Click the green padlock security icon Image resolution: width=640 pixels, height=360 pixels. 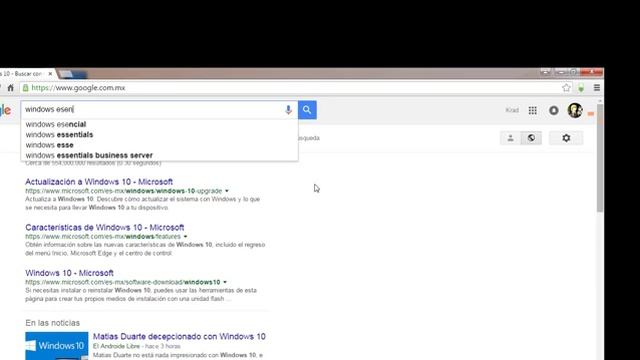pyautogui.click(x=25, y=88)
